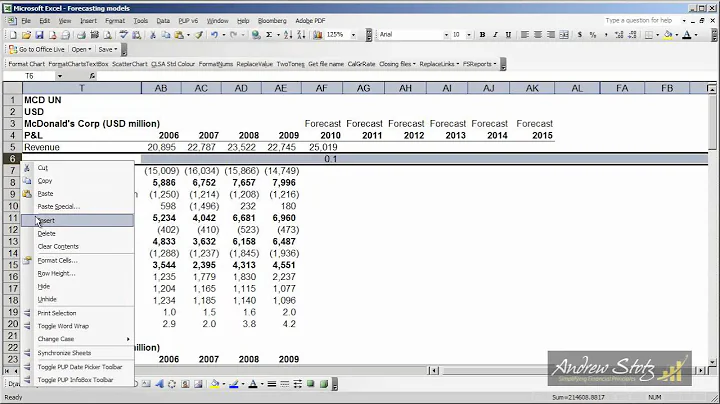Click the Revenue 2010 cell 25,019
Screen dimensions: 720x404
tap(323, 147)
